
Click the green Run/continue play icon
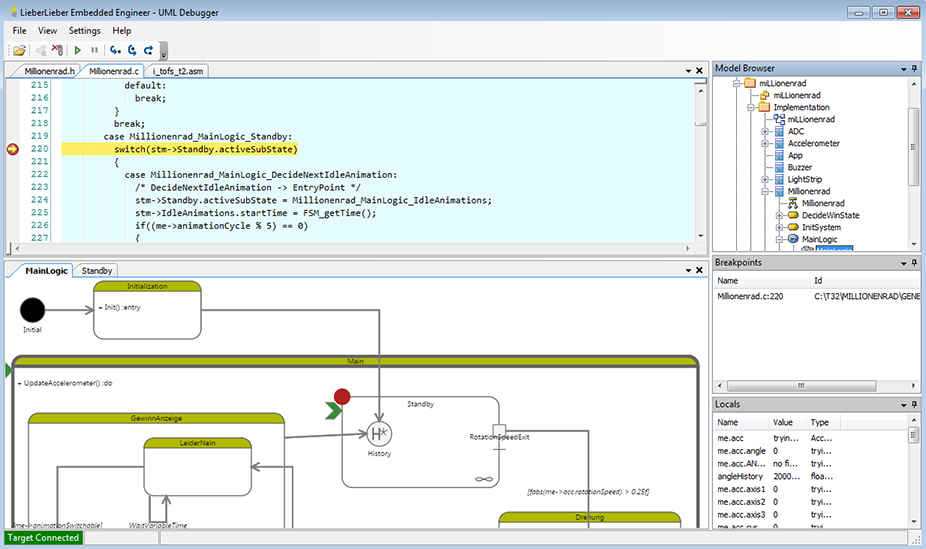coord(78,51)
